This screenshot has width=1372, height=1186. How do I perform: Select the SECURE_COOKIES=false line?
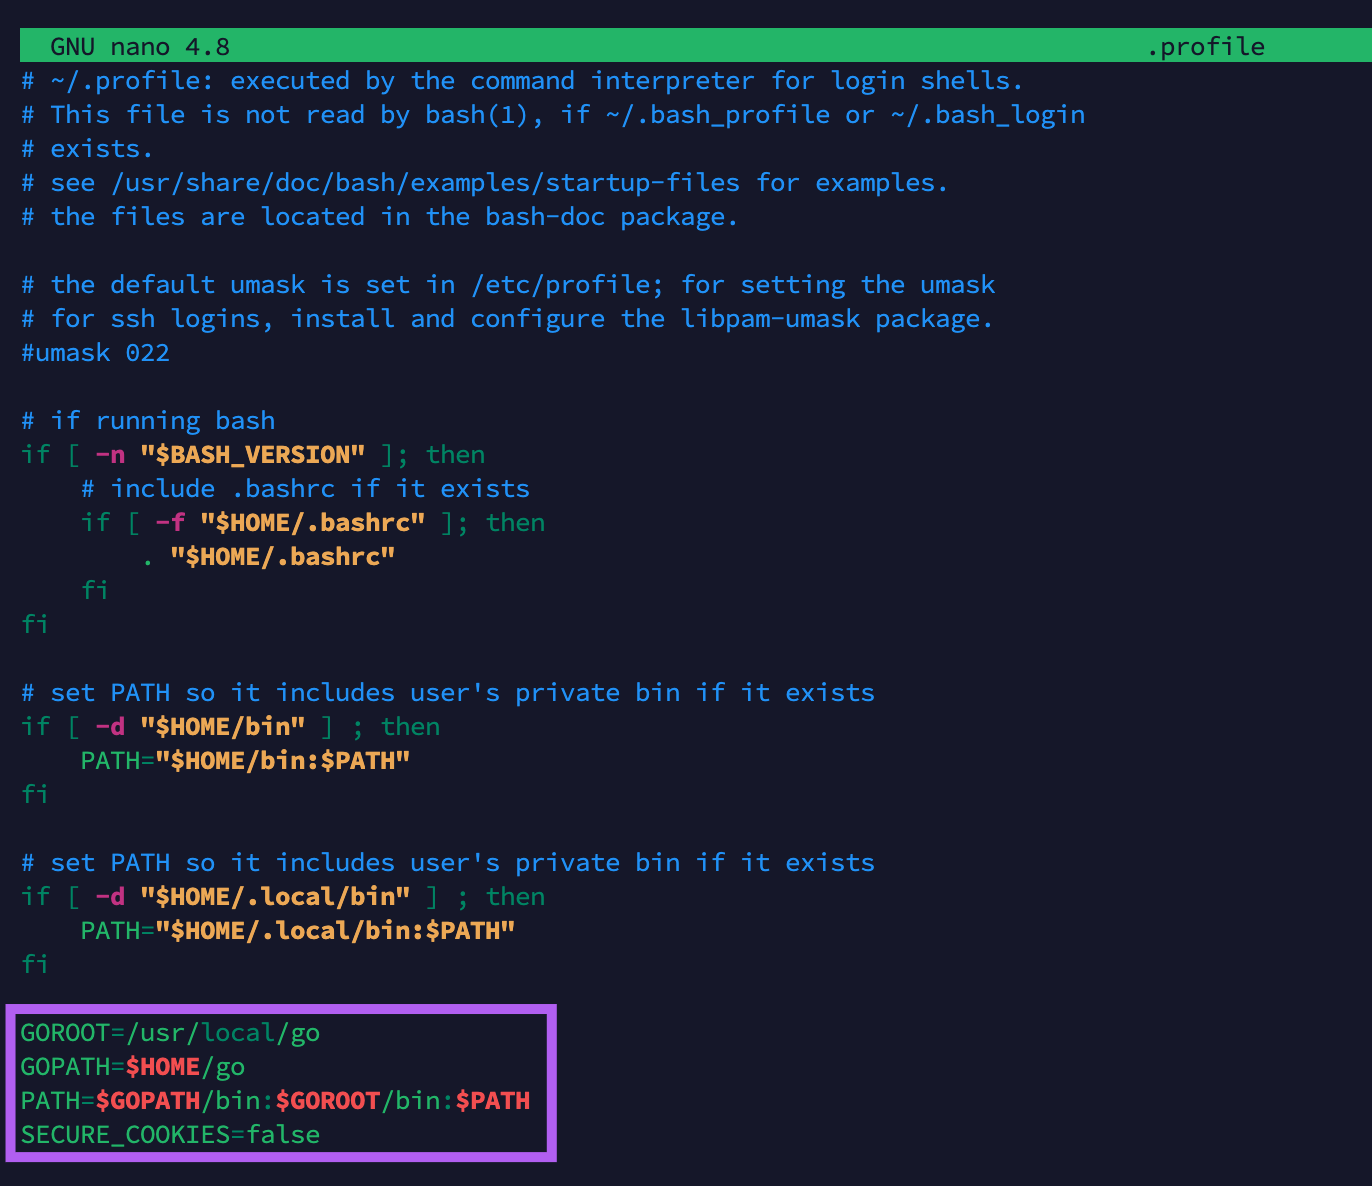pyautogui.click(x=170, y=1134)
